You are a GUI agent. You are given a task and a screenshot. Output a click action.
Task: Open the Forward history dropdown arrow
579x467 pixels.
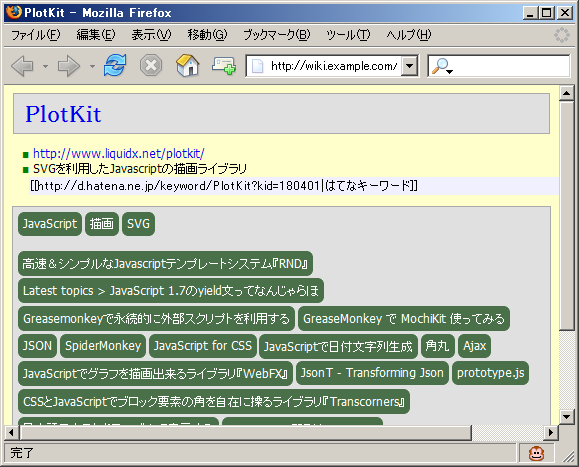92,66
